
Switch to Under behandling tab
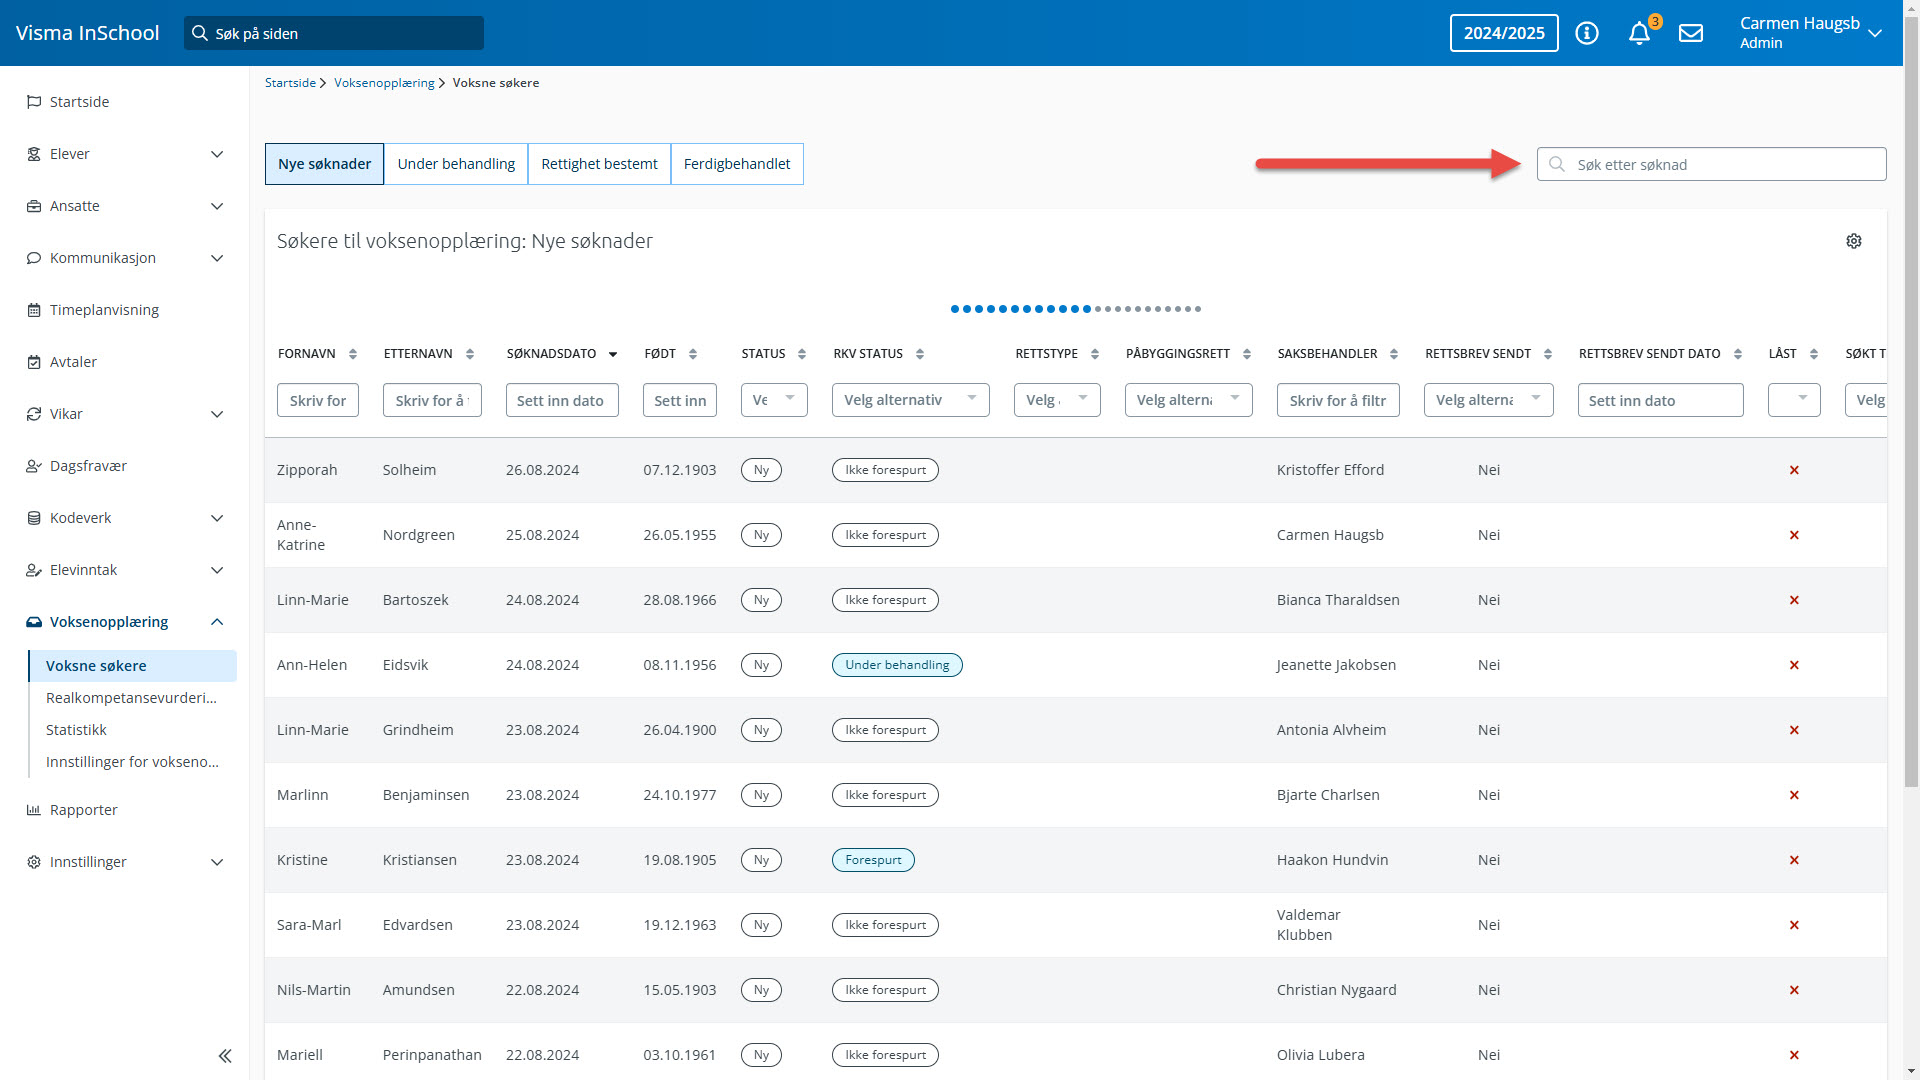456,164
